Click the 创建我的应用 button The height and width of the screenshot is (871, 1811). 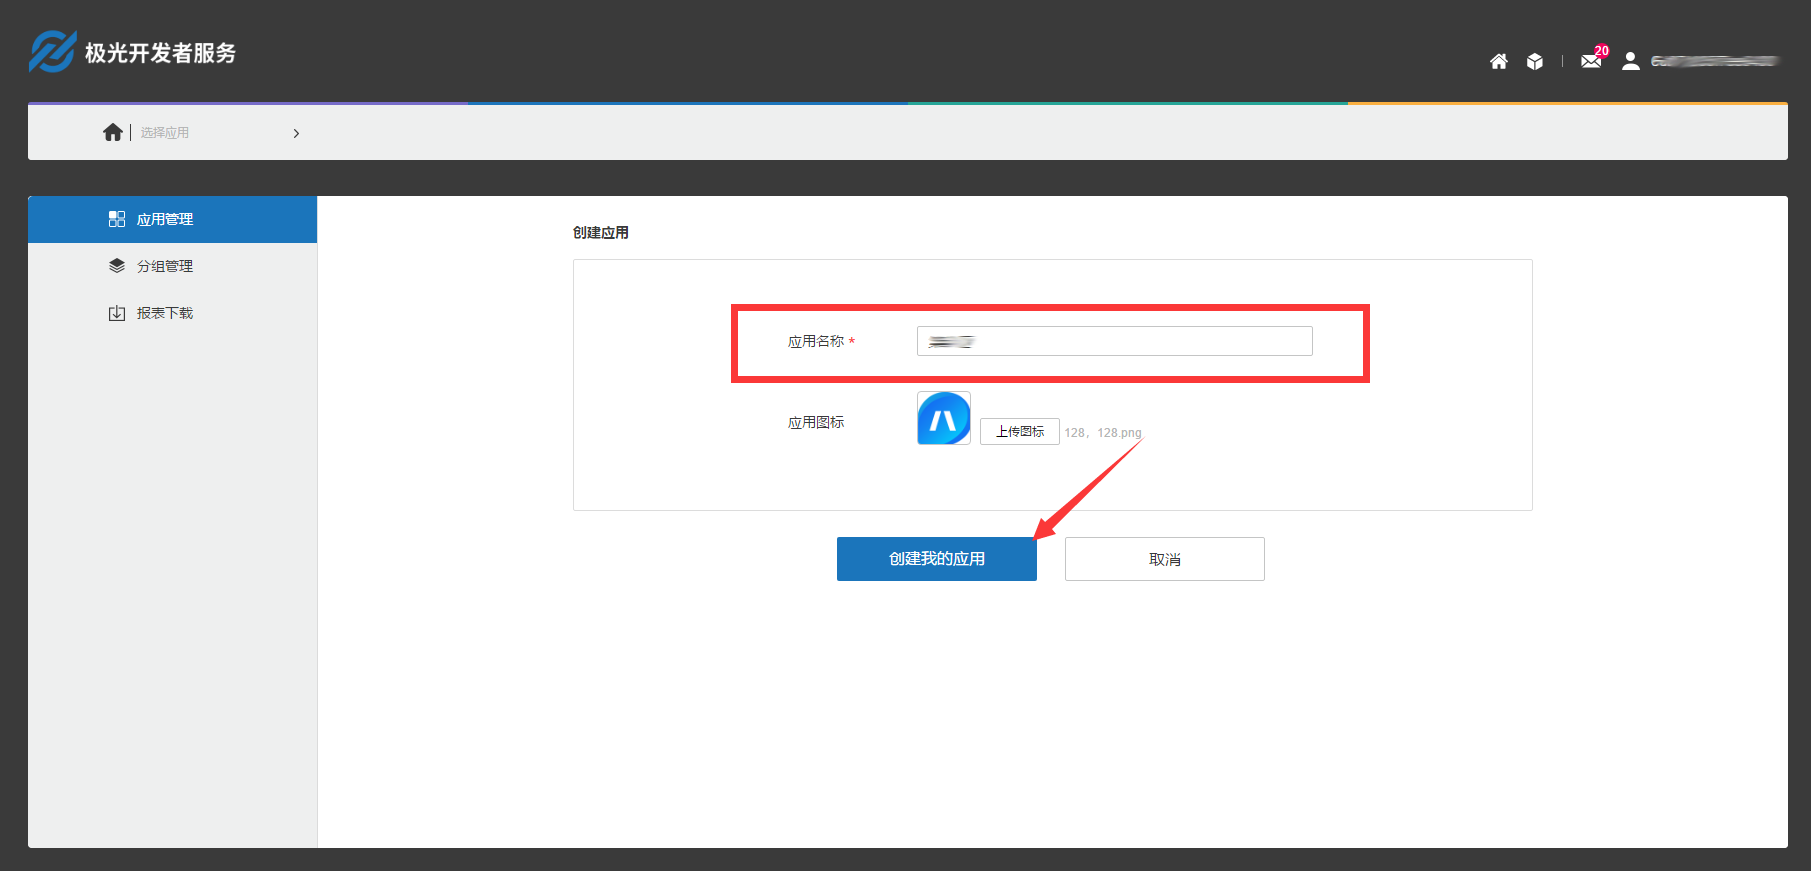tap(936, 559)
